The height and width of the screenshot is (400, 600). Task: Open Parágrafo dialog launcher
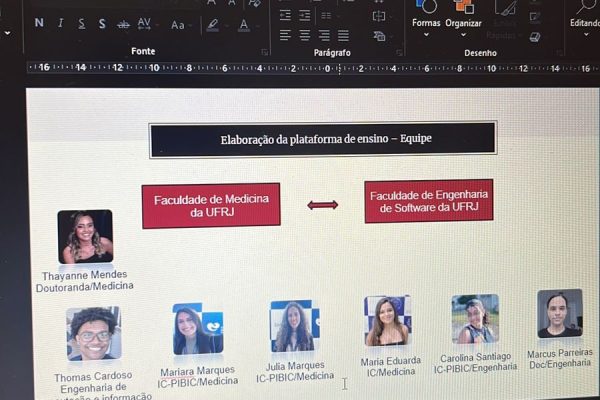coord(398,51)
